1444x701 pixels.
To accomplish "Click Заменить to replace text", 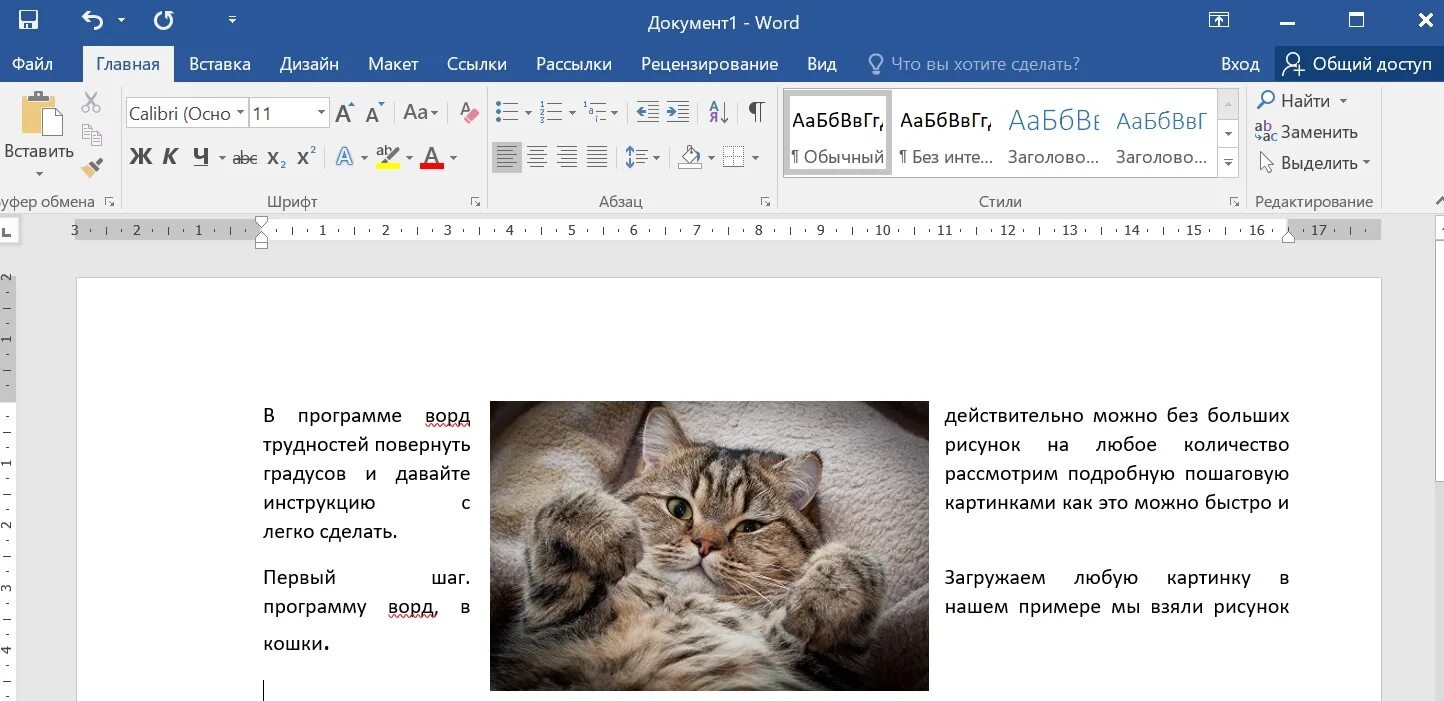I will 1307,132.
